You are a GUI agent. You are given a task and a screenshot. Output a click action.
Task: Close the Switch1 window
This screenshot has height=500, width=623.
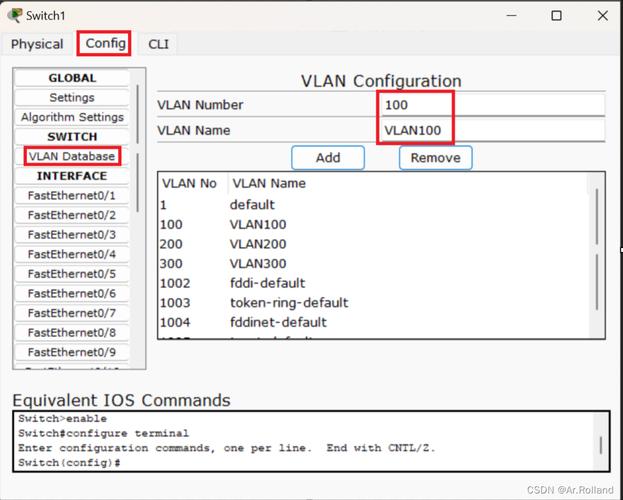pos(602,16)
